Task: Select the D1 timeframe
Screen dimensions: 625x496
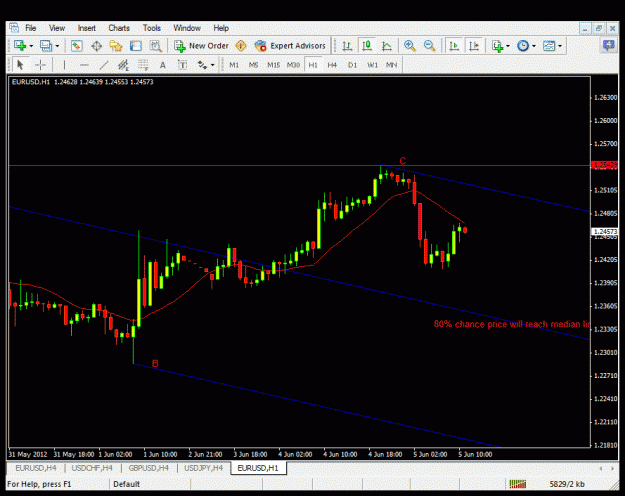Action: 352,65
